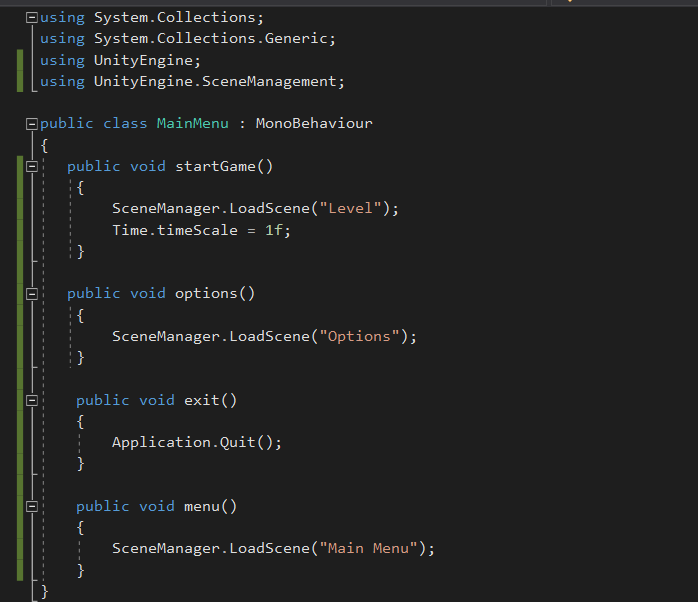Click the MainMenu class name
This screenshot has height=602, width=698.
tap(194, 124)
